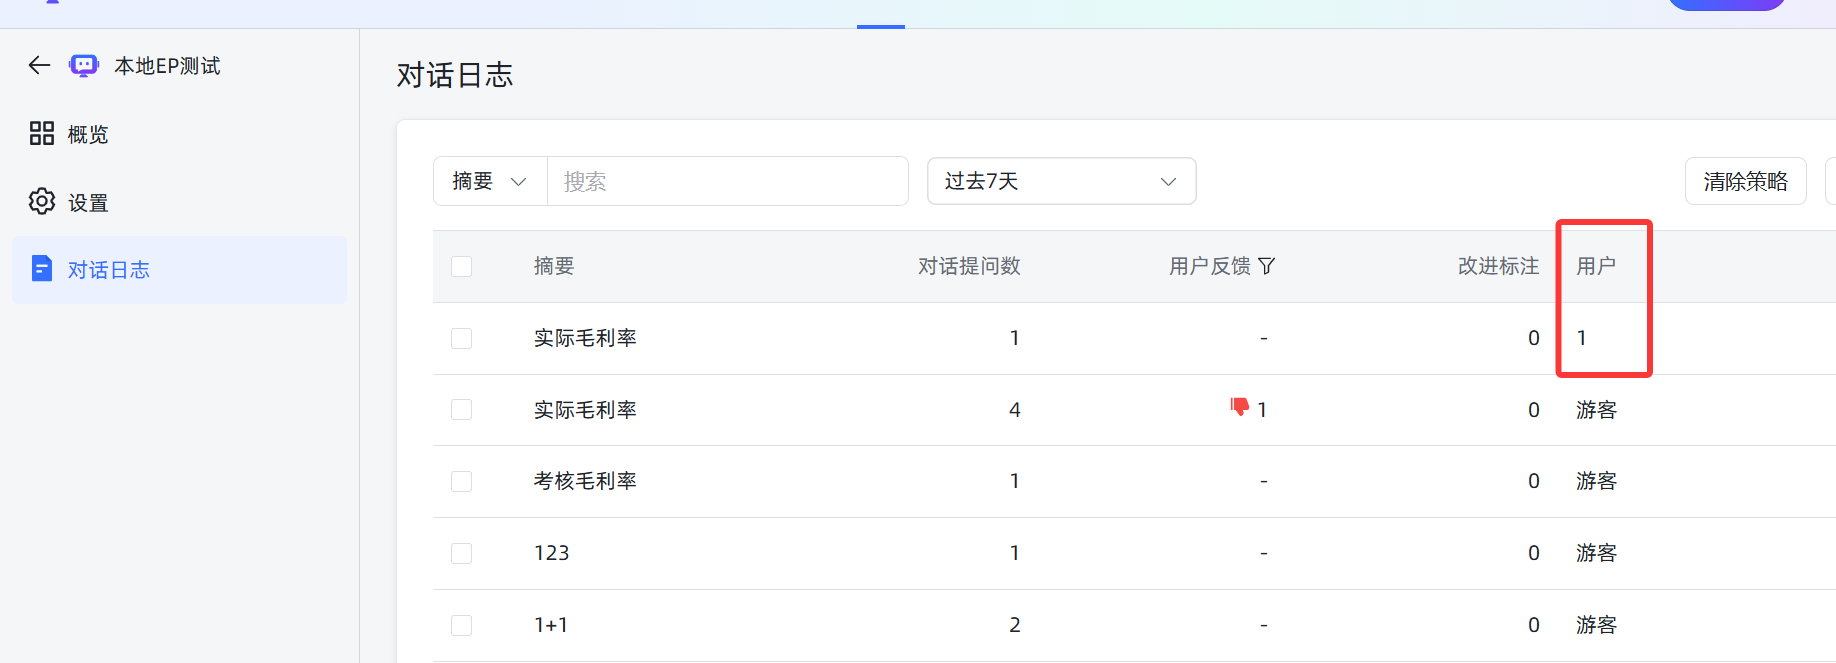Tick the checkbox for the 1+1 row
Viewport: 1836px width, 663px height.
tap(461, 626)
